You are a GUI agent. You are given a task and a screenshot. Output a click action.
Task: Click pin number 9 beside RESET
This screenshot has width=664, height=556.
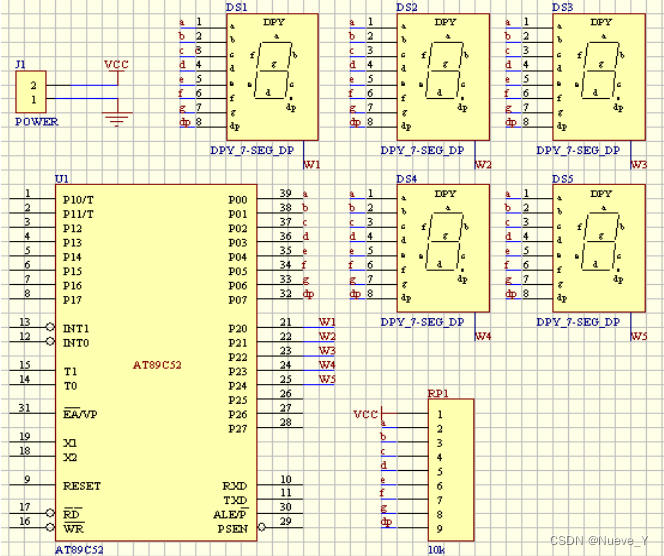point(27,479)
